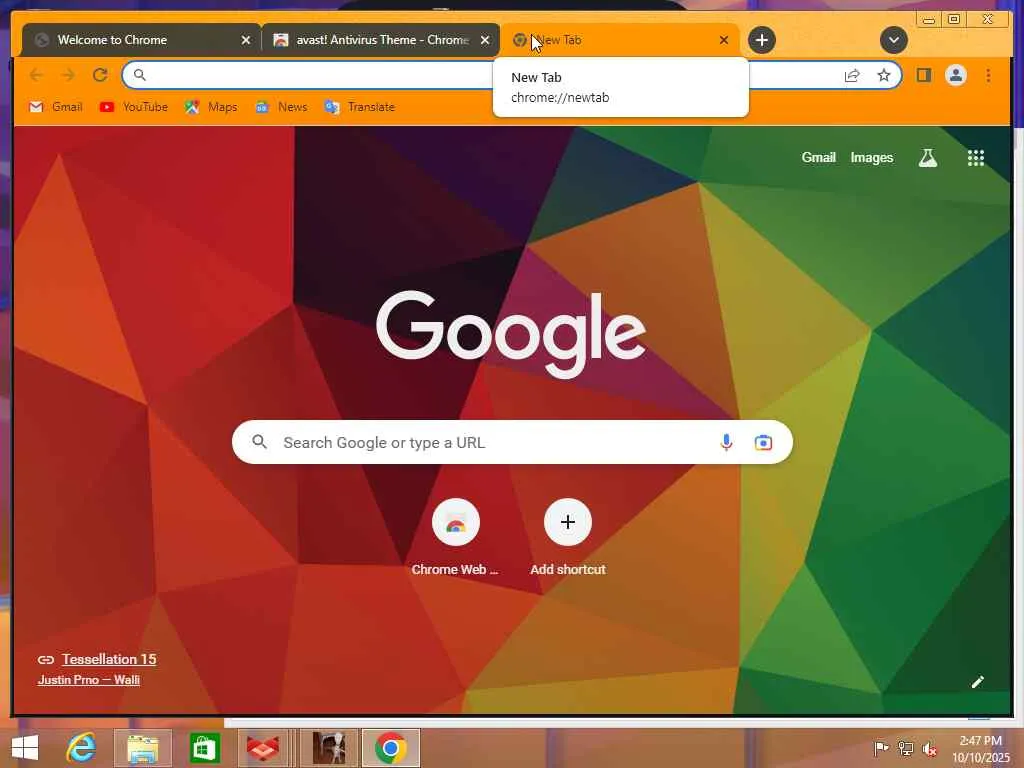Click the Images link on the page
Screen dimensions: 1024x768
click(x=871, y=157)
